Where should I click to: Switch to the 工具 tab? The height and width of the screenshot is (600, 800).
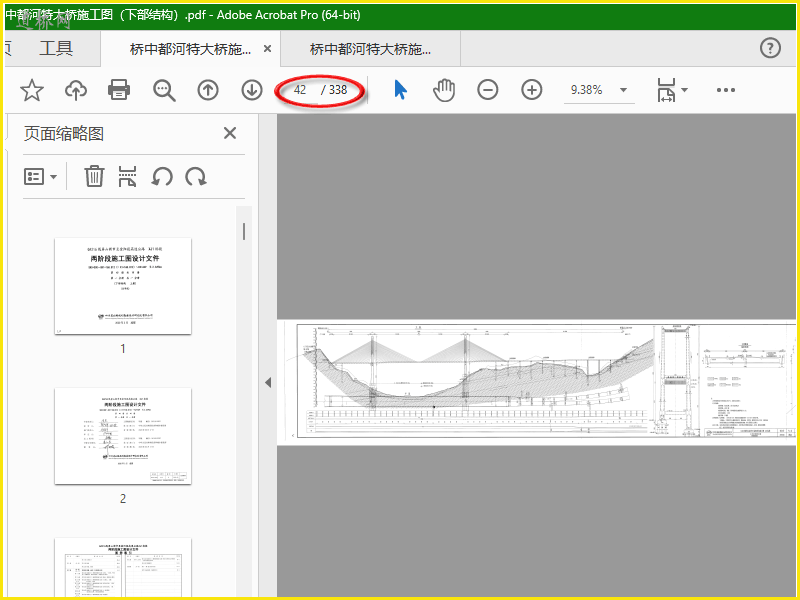56,48
